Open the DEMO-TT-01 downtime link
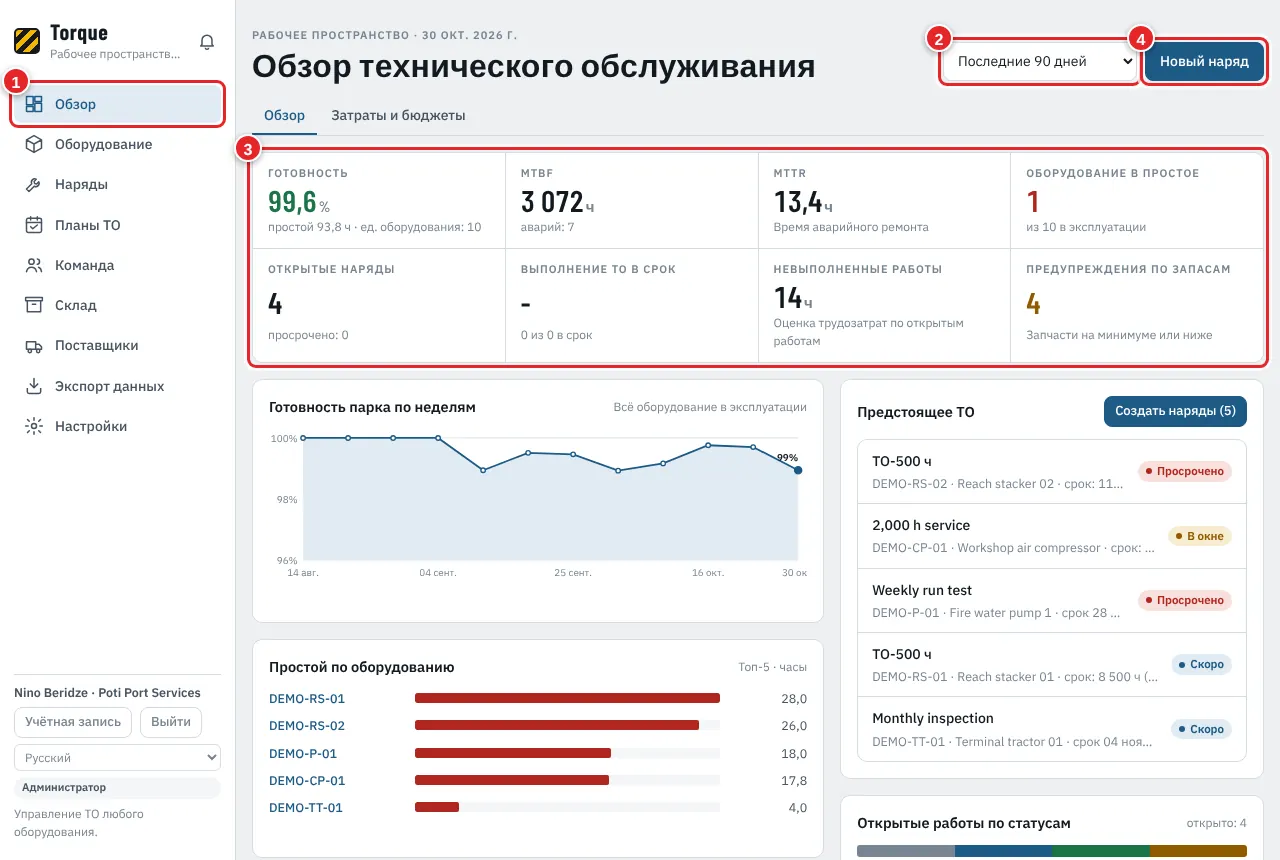1280x860 pixels. (x=306, y=807)
